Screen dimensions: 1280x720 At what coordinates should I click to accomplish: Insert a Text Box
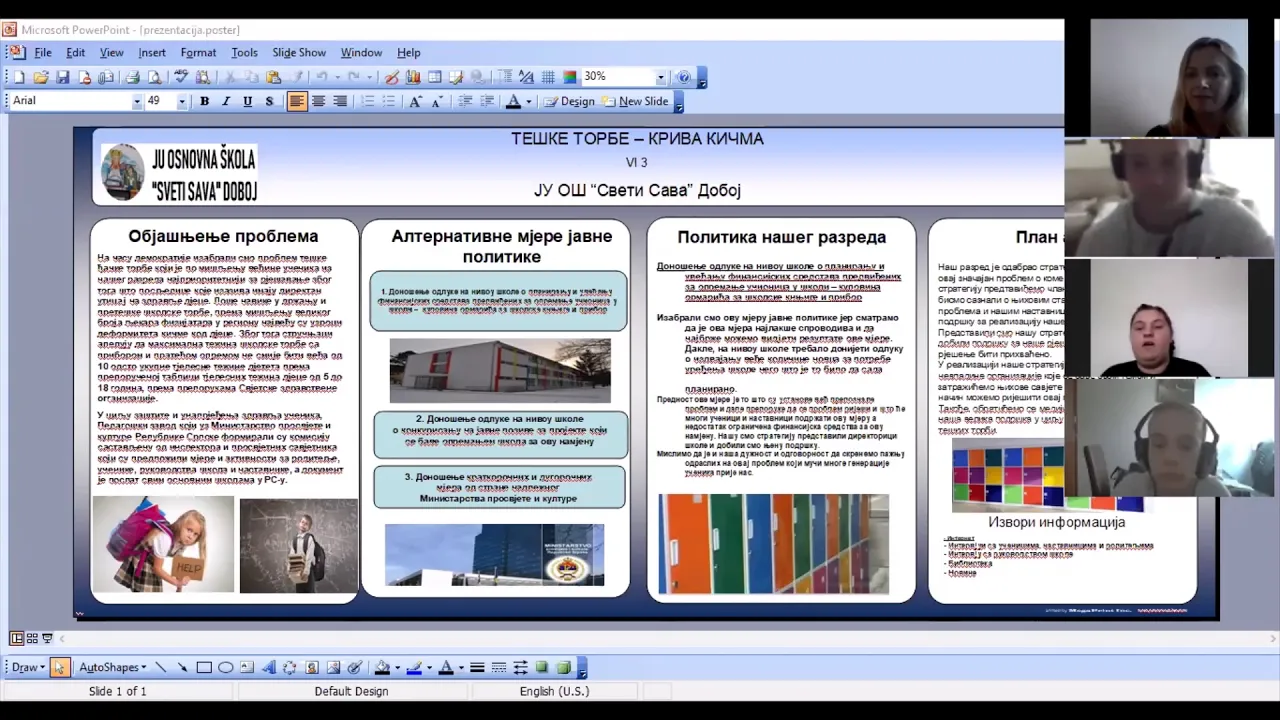pyautogui.click(x=247, y=667)
